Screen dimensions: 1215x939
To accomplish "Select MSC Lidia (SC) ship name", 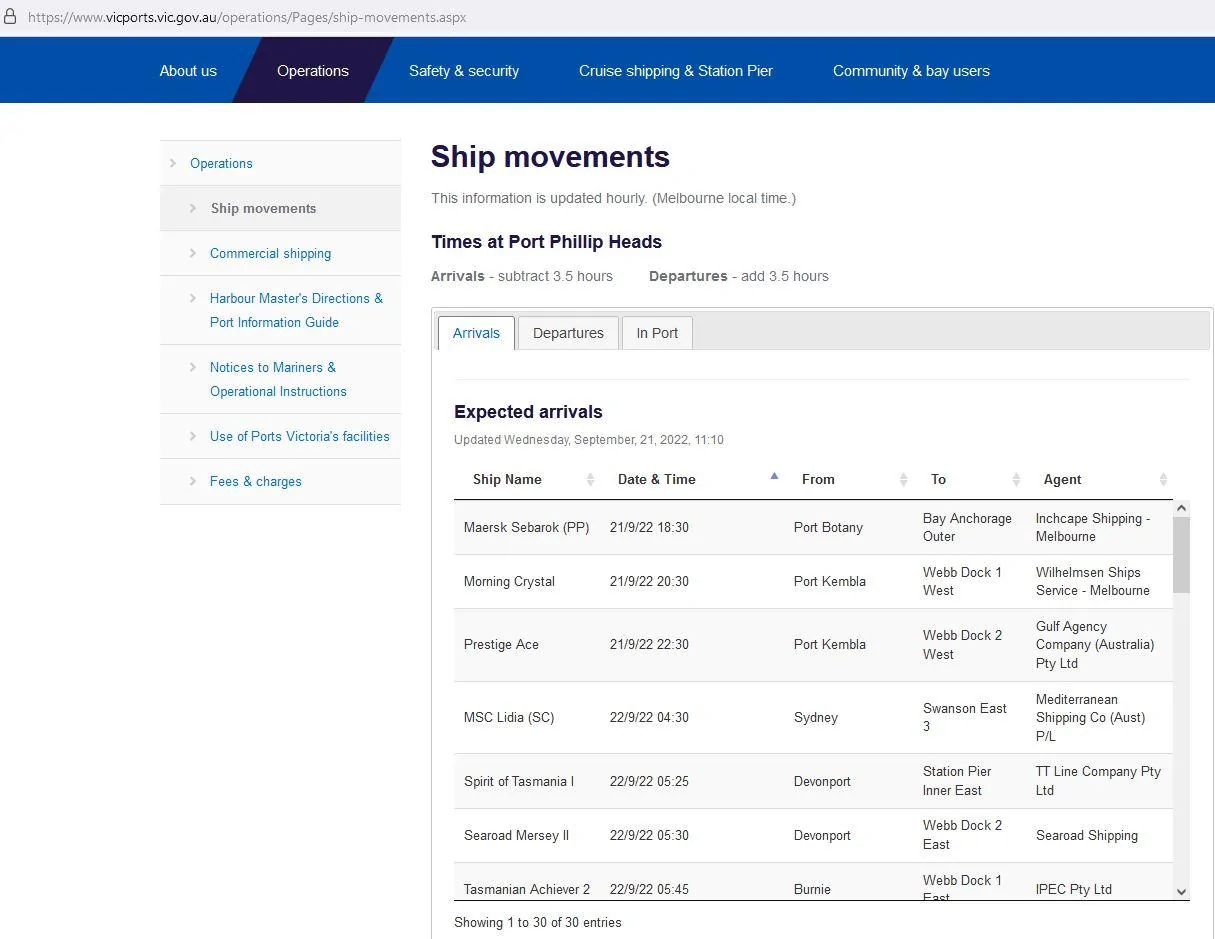I will pos(509,717).
